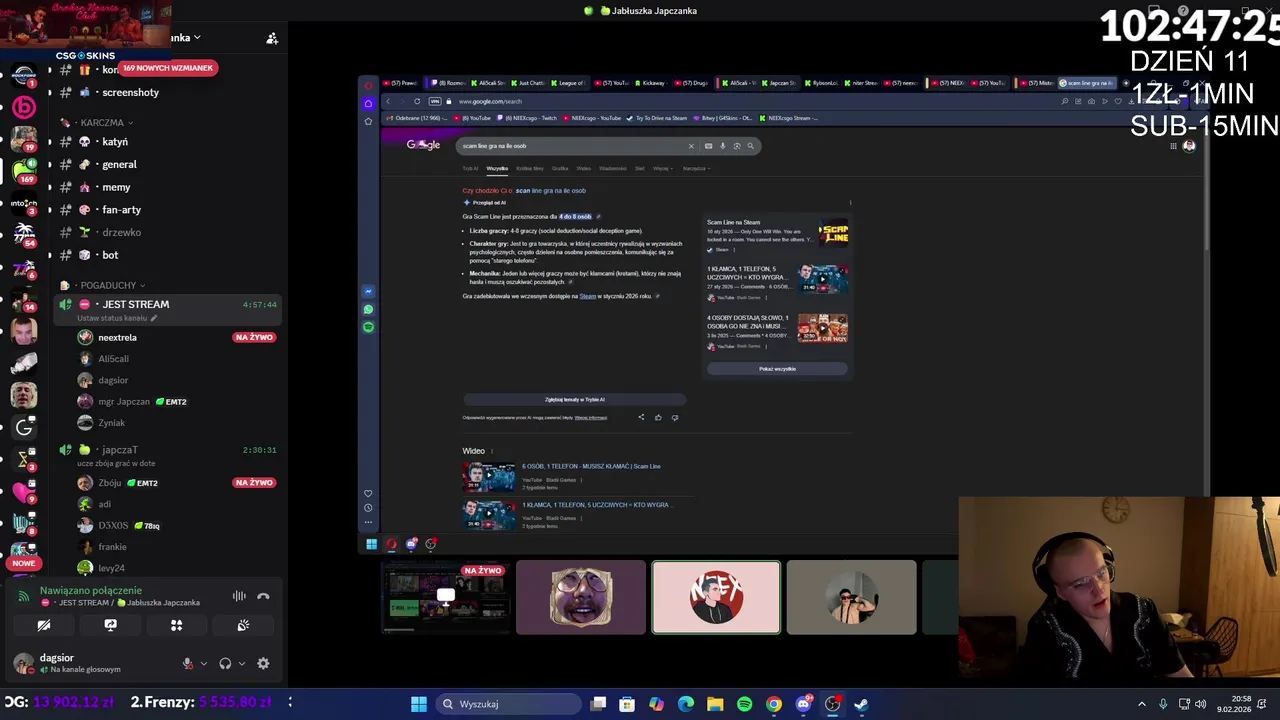This screenshot has width=1280, height=720.
Task: Toggle noise suppression waveform icon
Action: coord(239,596)
